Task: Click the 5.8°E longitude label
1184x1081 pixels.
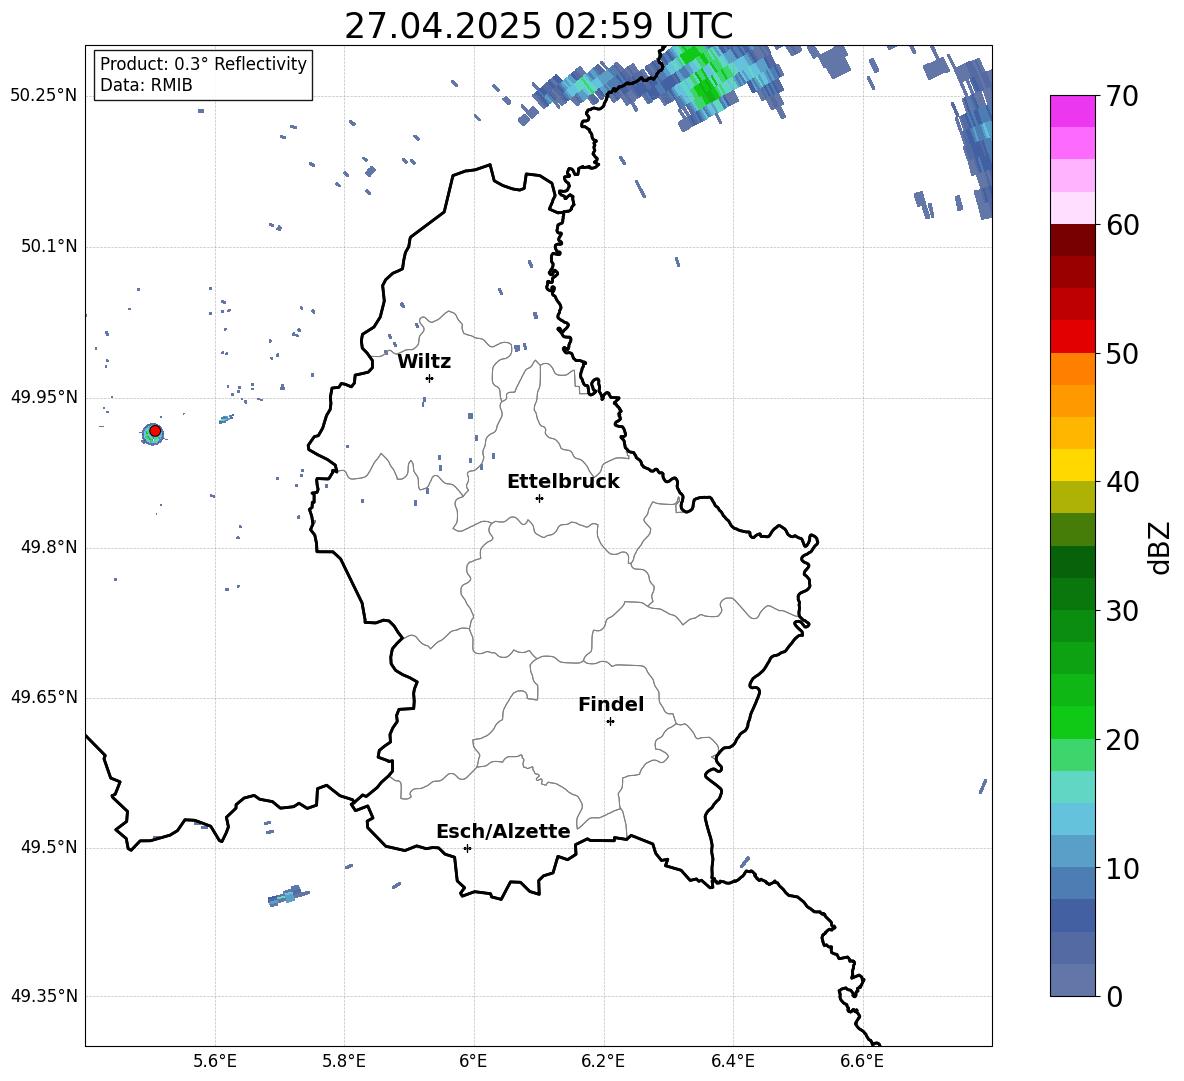Action: pyautogui.click(x=344, y=1061)
